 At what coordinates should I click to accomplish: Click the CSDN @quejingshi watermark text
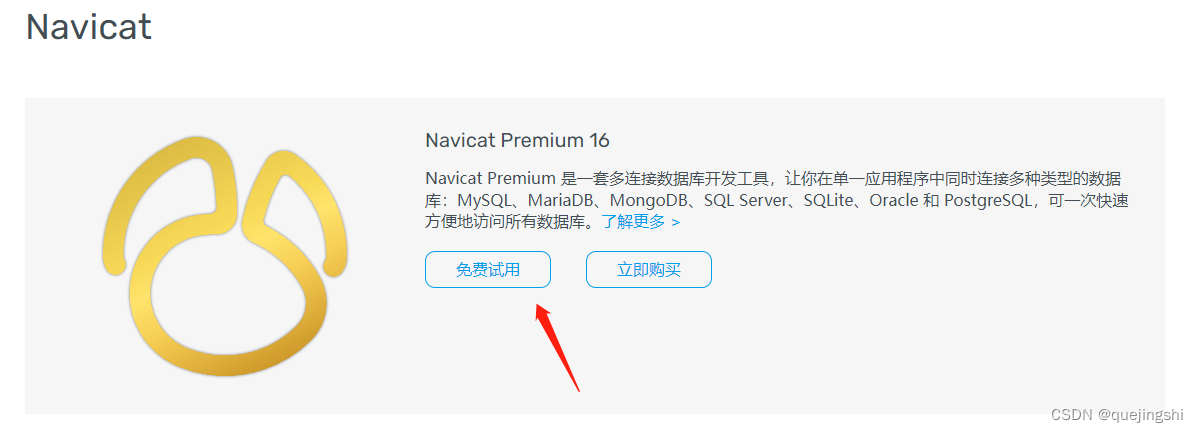1117,415
